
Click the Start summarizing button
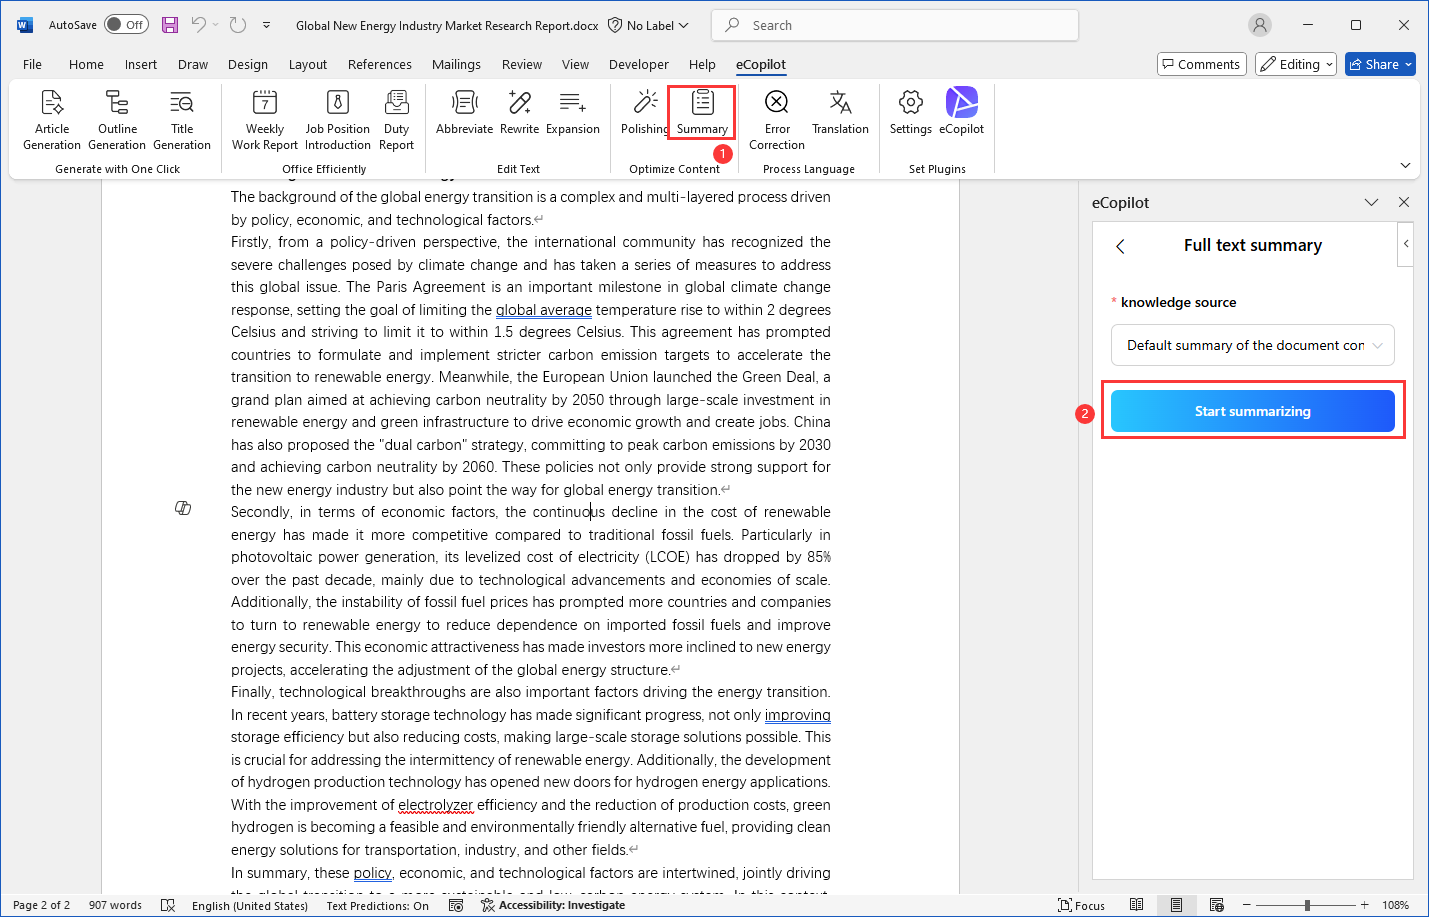[1252, 410]
